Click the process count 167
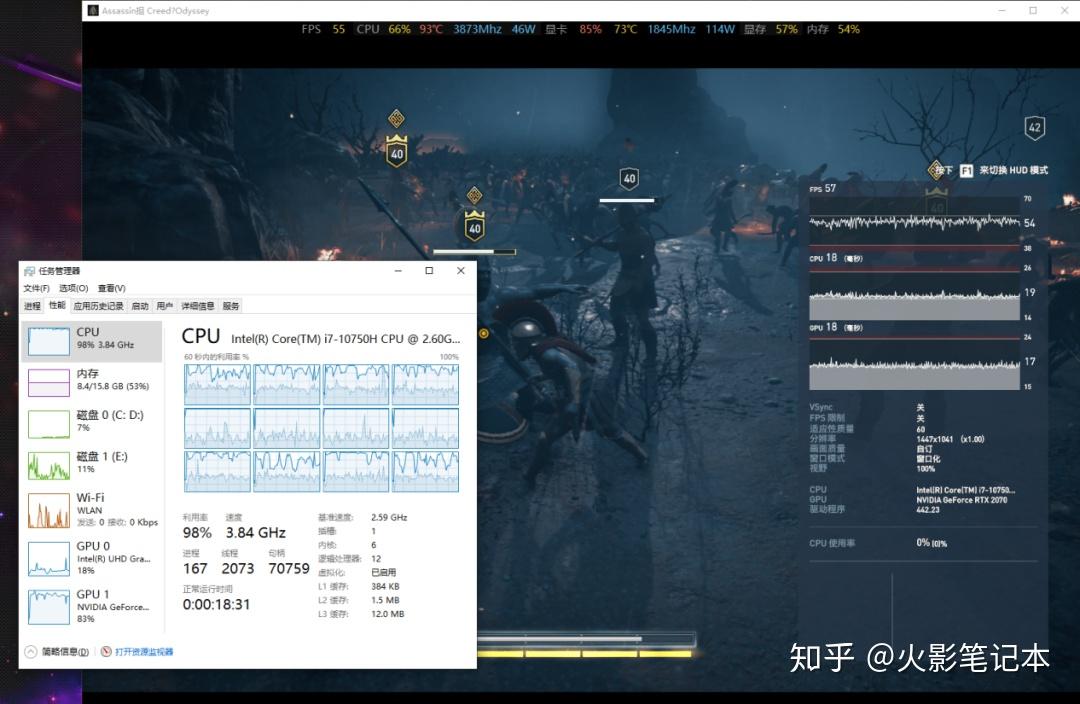Screen dimensions: 1080x704 click(x=195, y=568)
